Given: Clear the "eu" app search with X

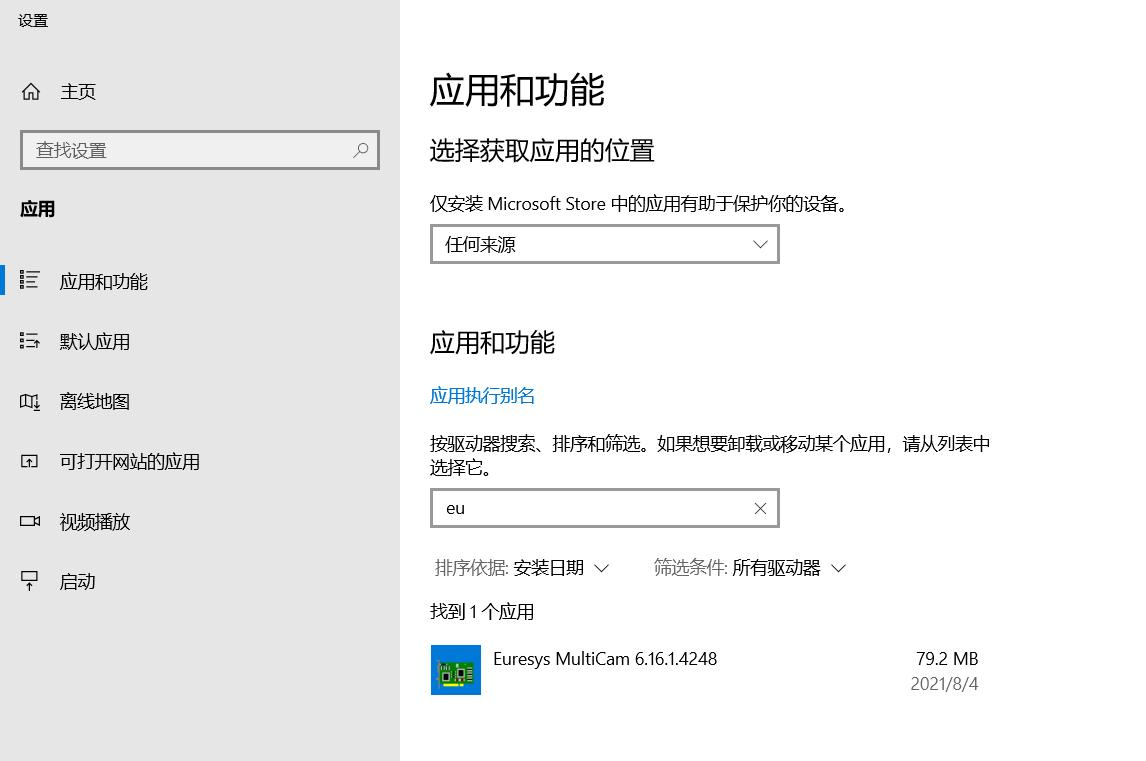Looking at the screenshot, I should (760, 508).
